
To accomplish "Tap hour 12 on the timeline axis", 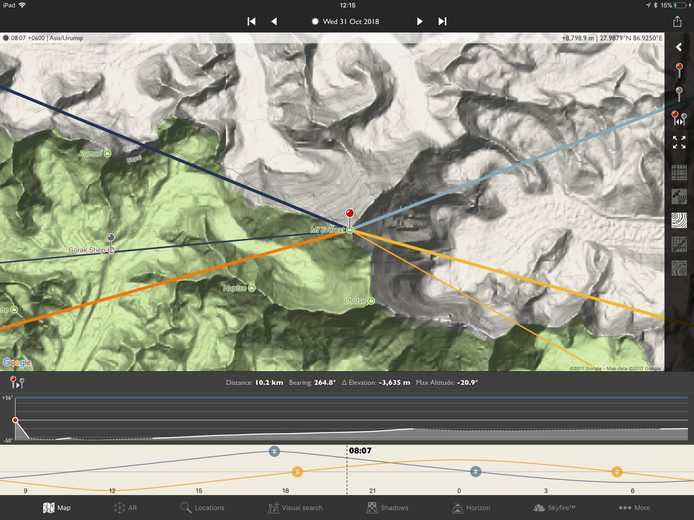I will 112,491.
